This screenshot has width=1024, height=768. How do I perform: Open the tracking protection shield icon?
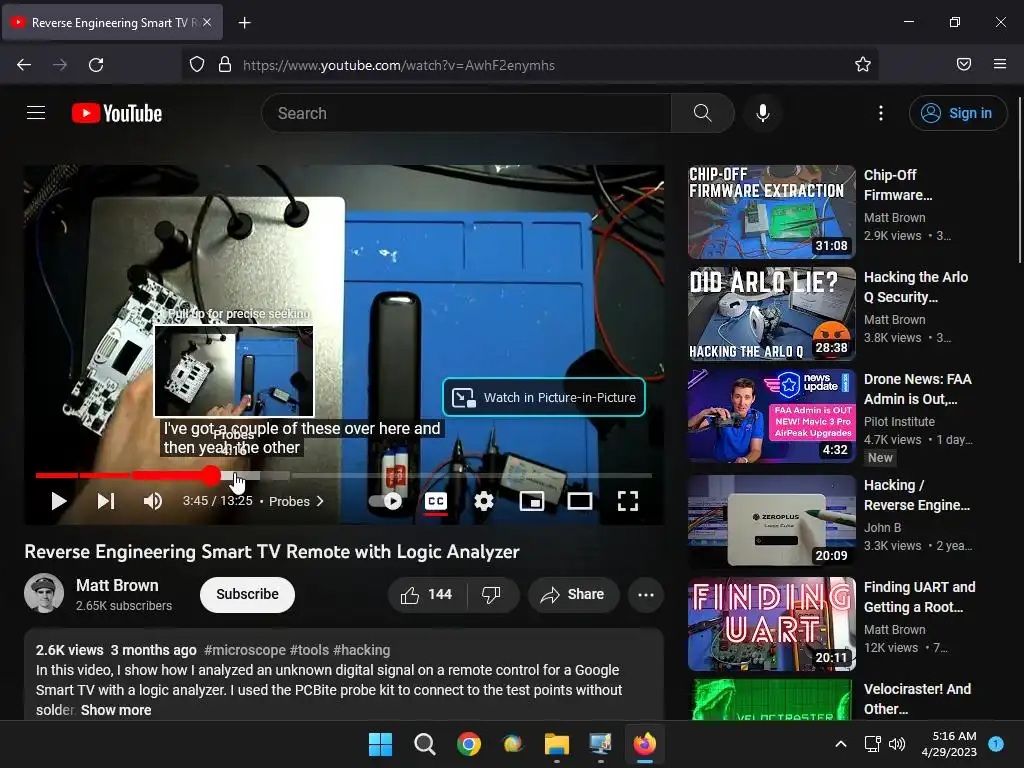pyautogui.click(x=197, y=65)
